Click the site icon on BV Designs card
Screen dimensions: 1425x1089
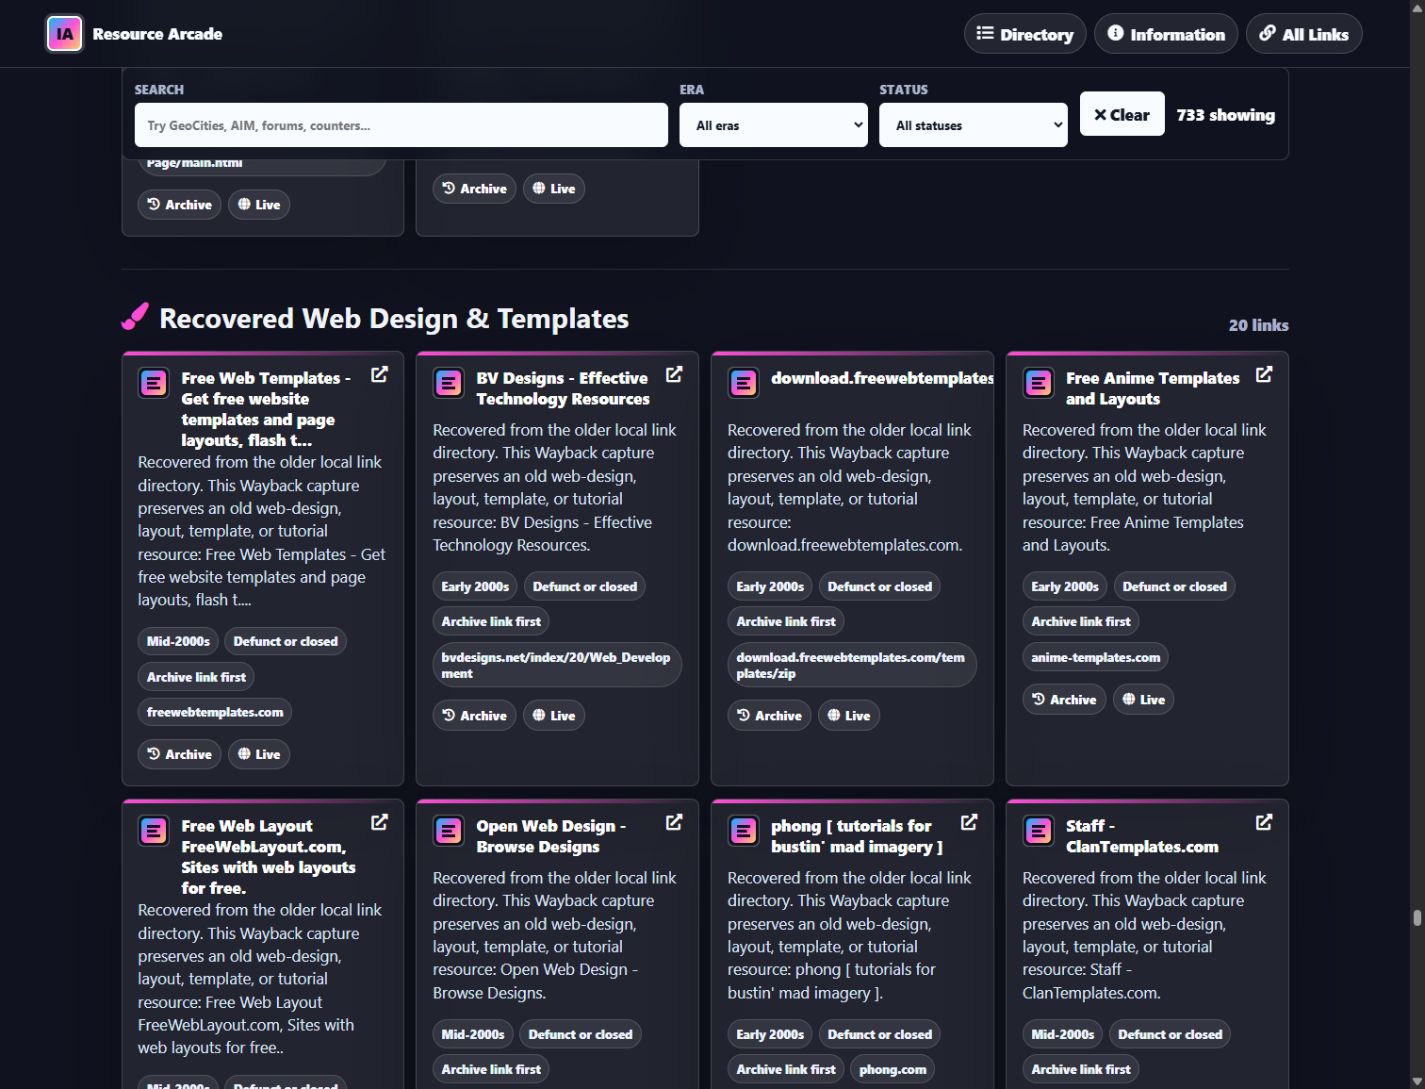448,383
